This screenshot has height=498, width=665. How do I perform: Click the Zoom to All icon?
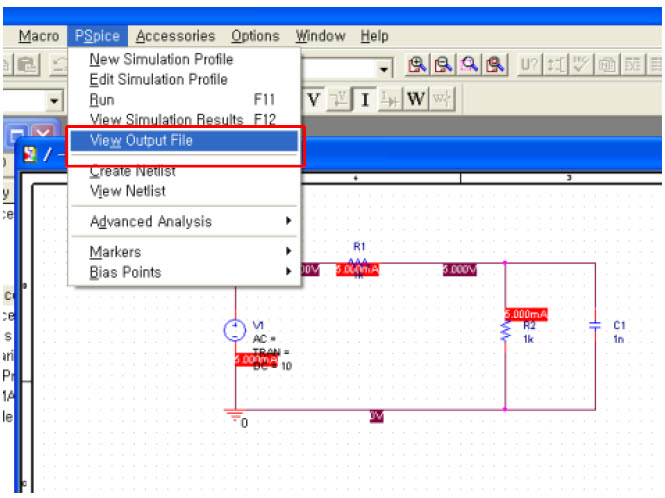tap(495, 65)
